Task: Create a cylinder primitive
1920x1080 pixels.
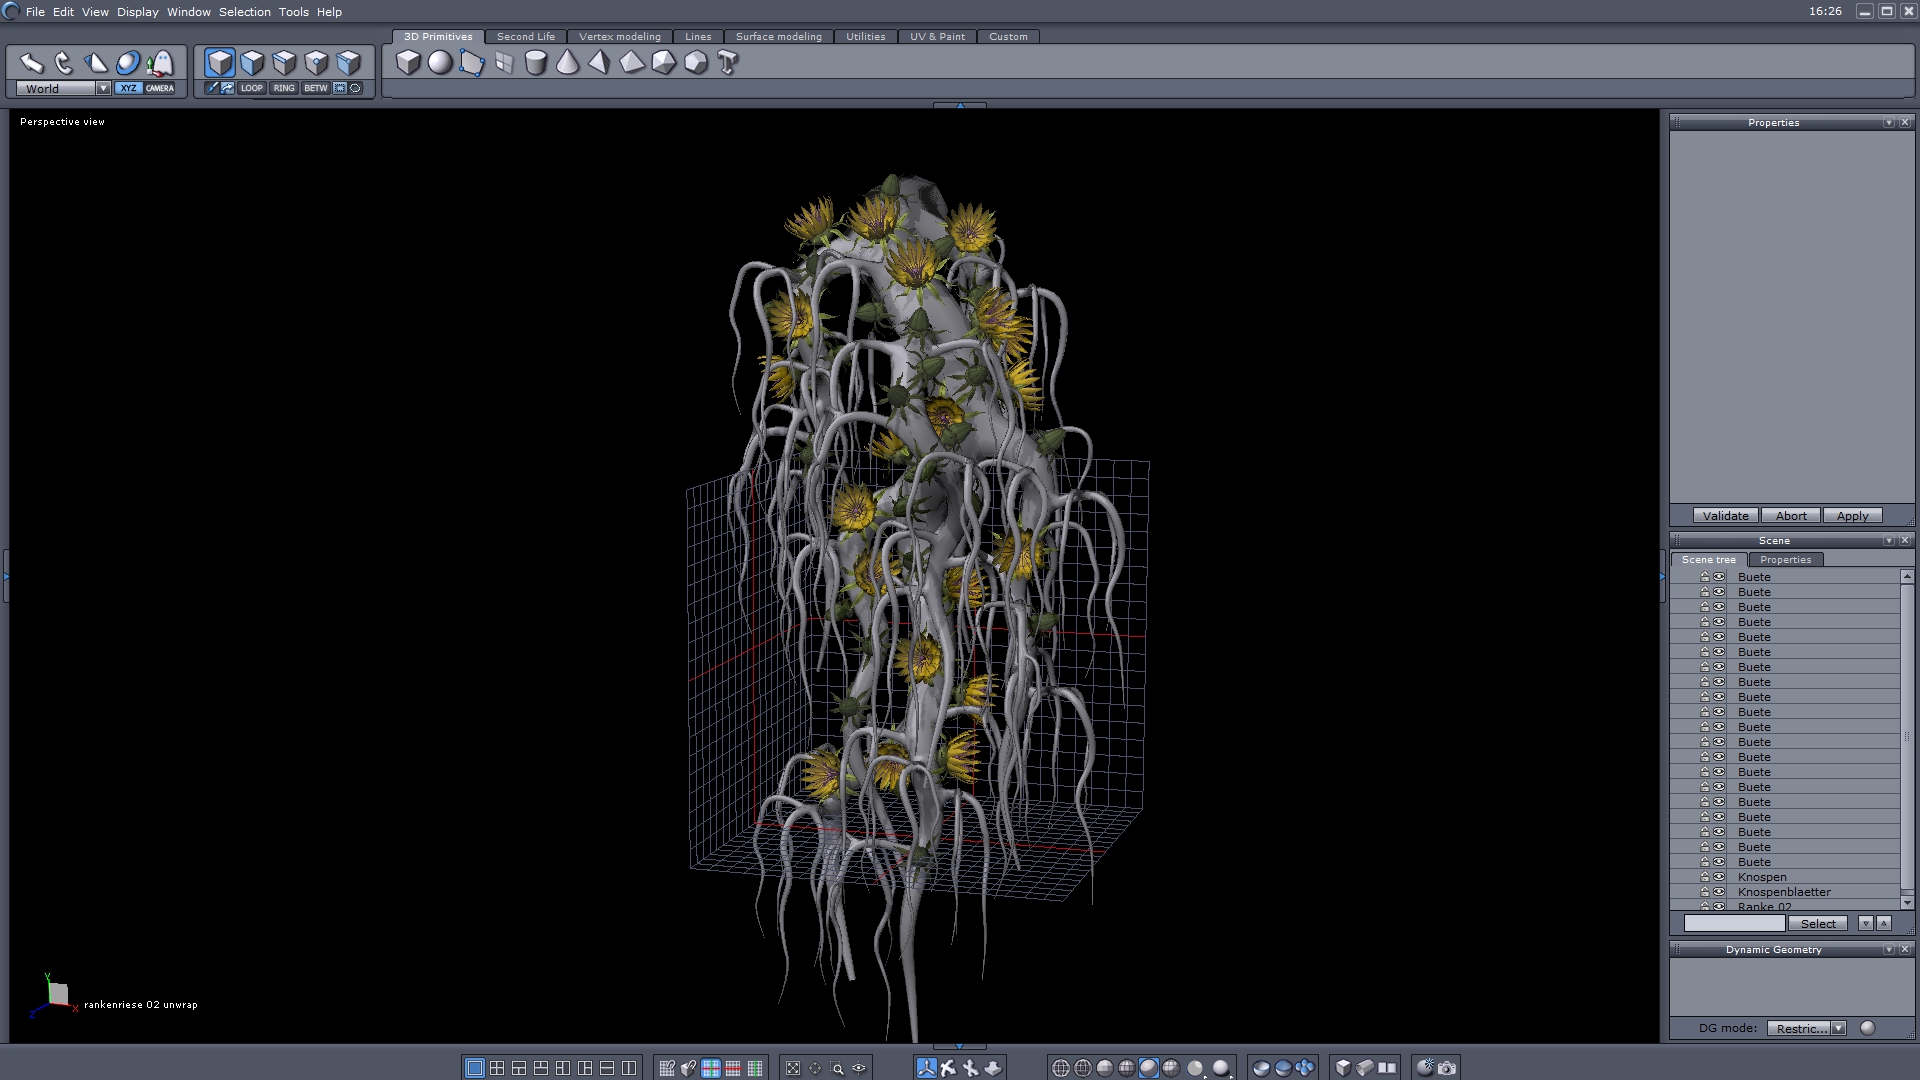Action: point(536,63)
